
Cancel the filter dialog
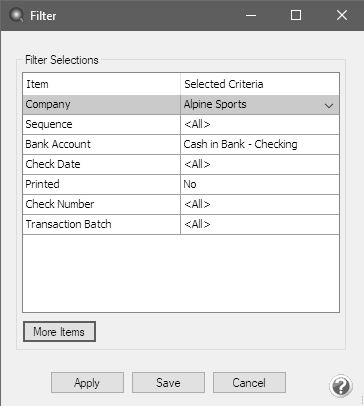(249, 382)
